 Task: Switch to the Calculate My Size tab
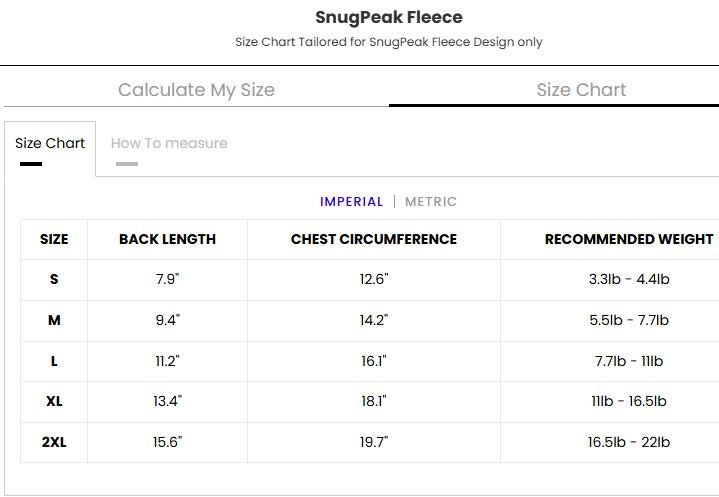[x=196, y=90]
